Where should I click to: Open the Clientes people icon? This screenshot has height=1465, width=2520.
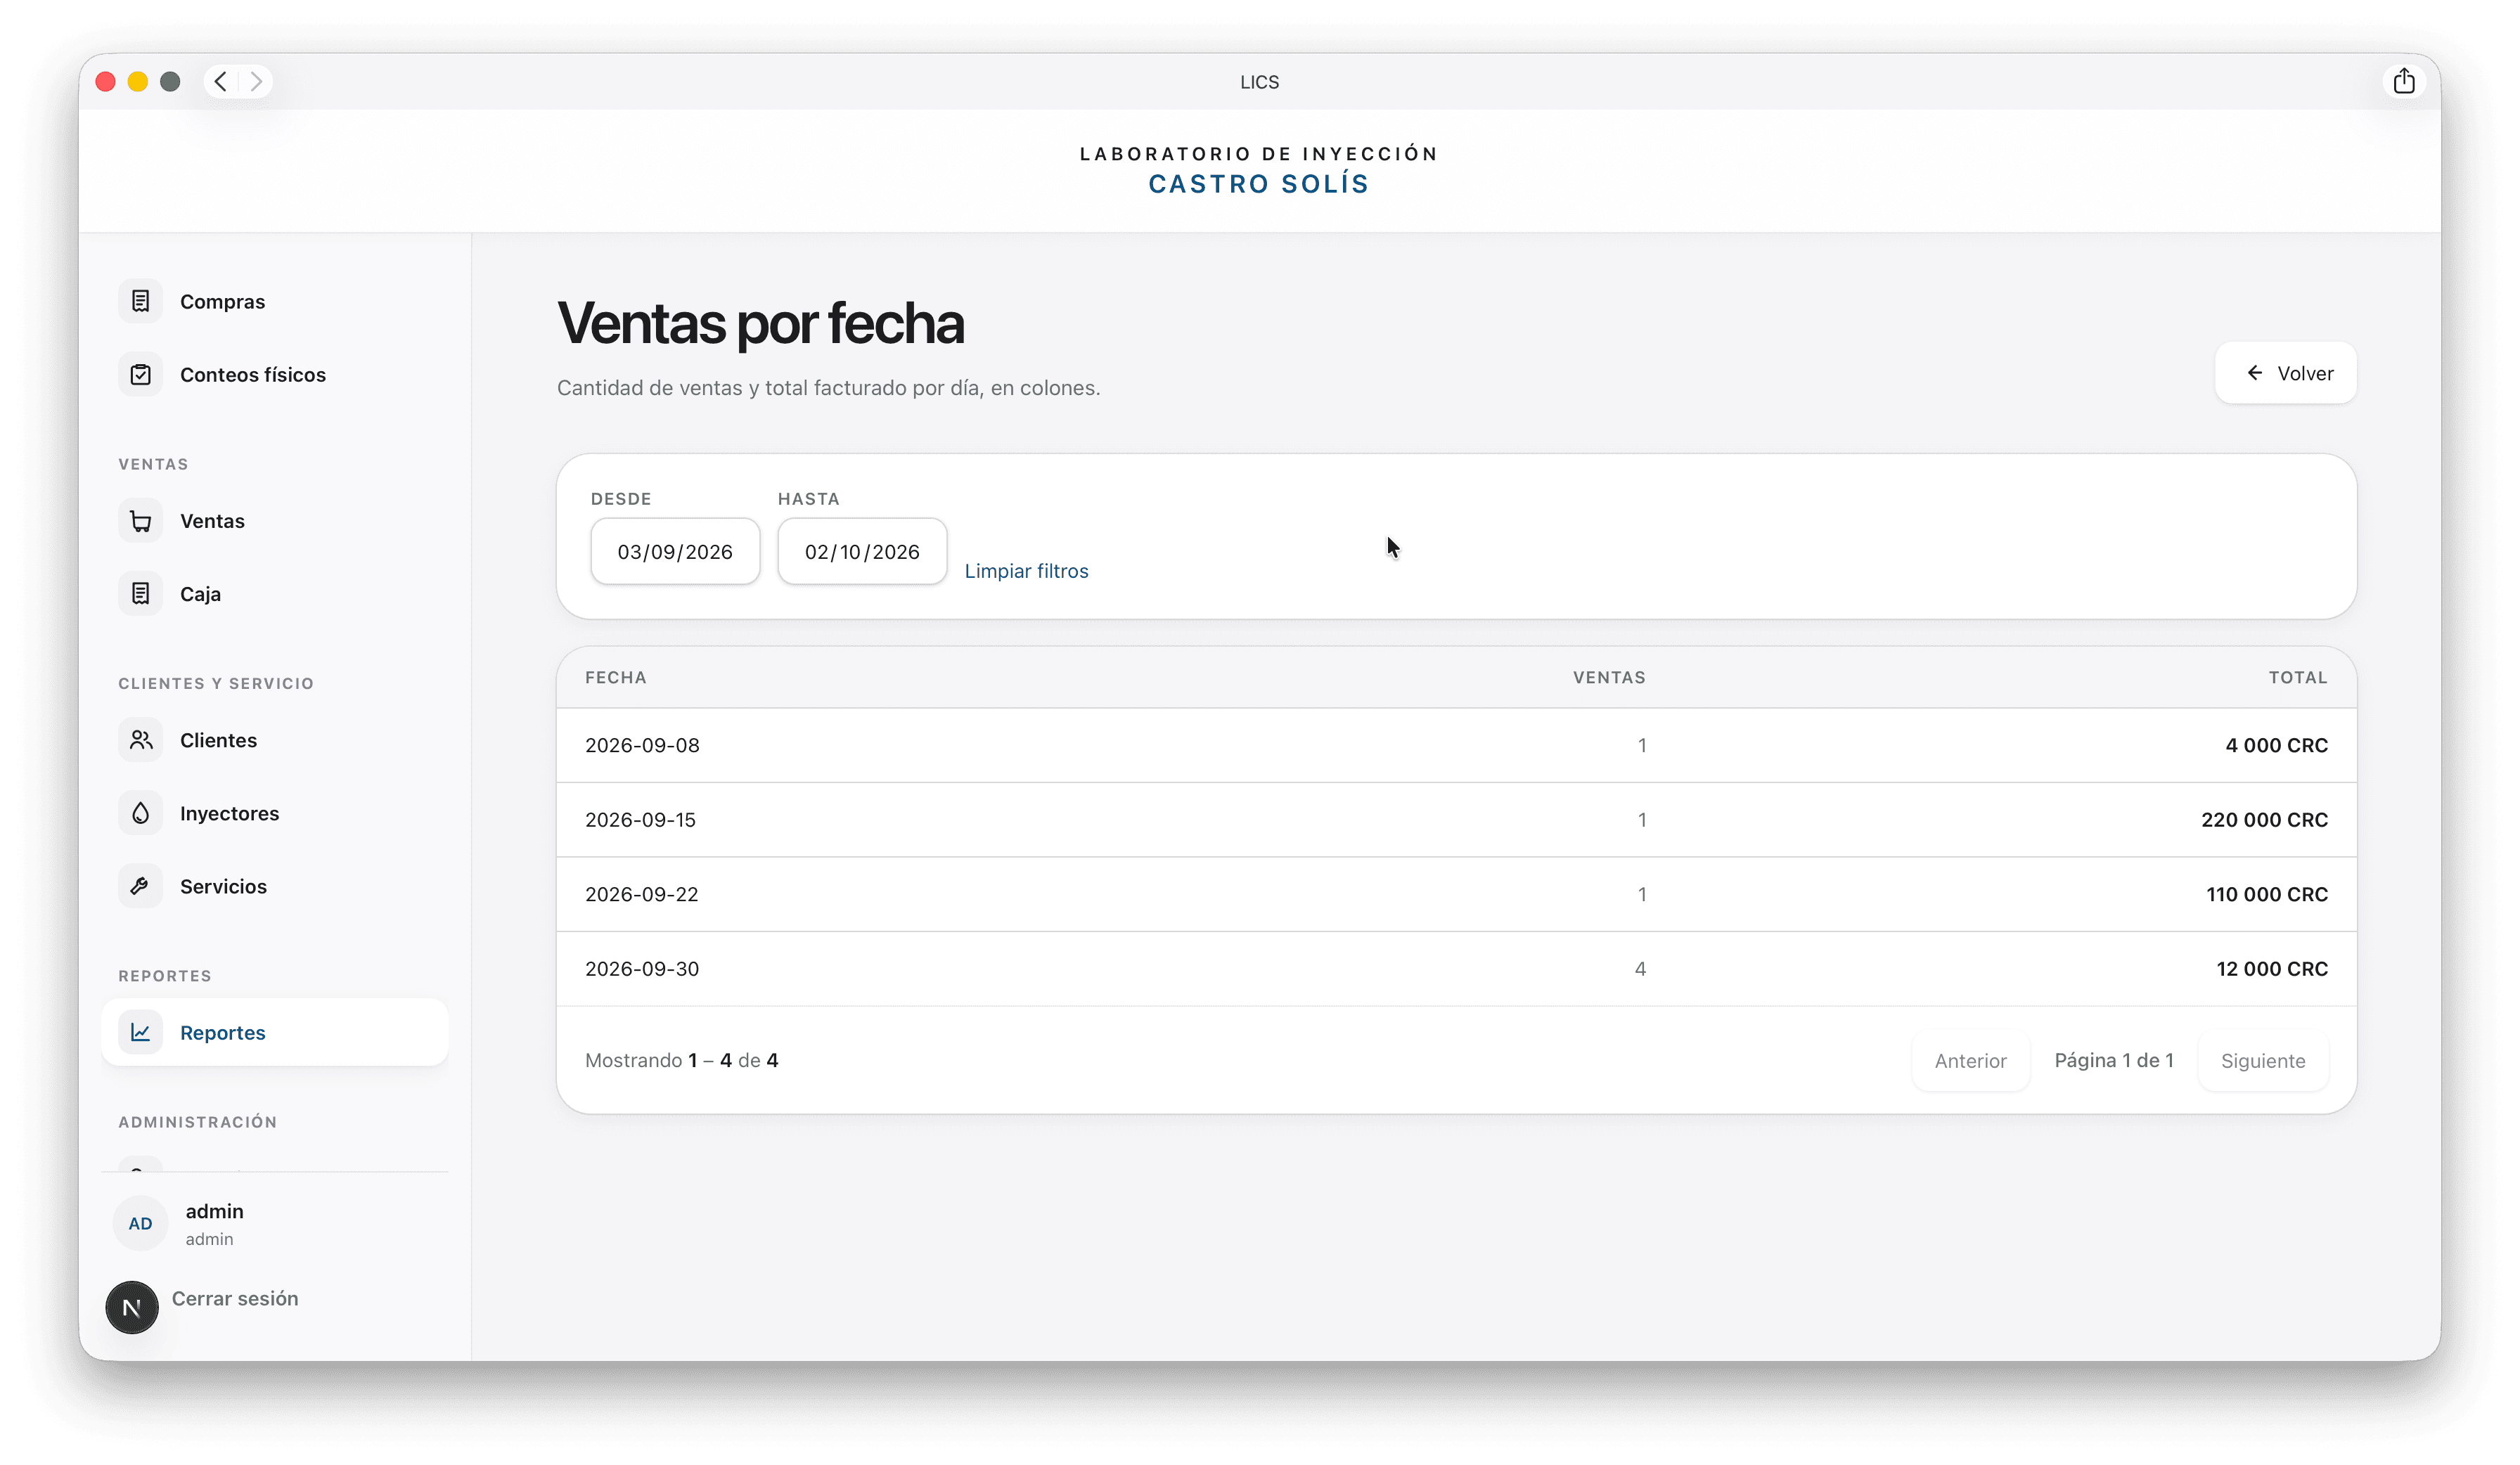coord(140,740)
